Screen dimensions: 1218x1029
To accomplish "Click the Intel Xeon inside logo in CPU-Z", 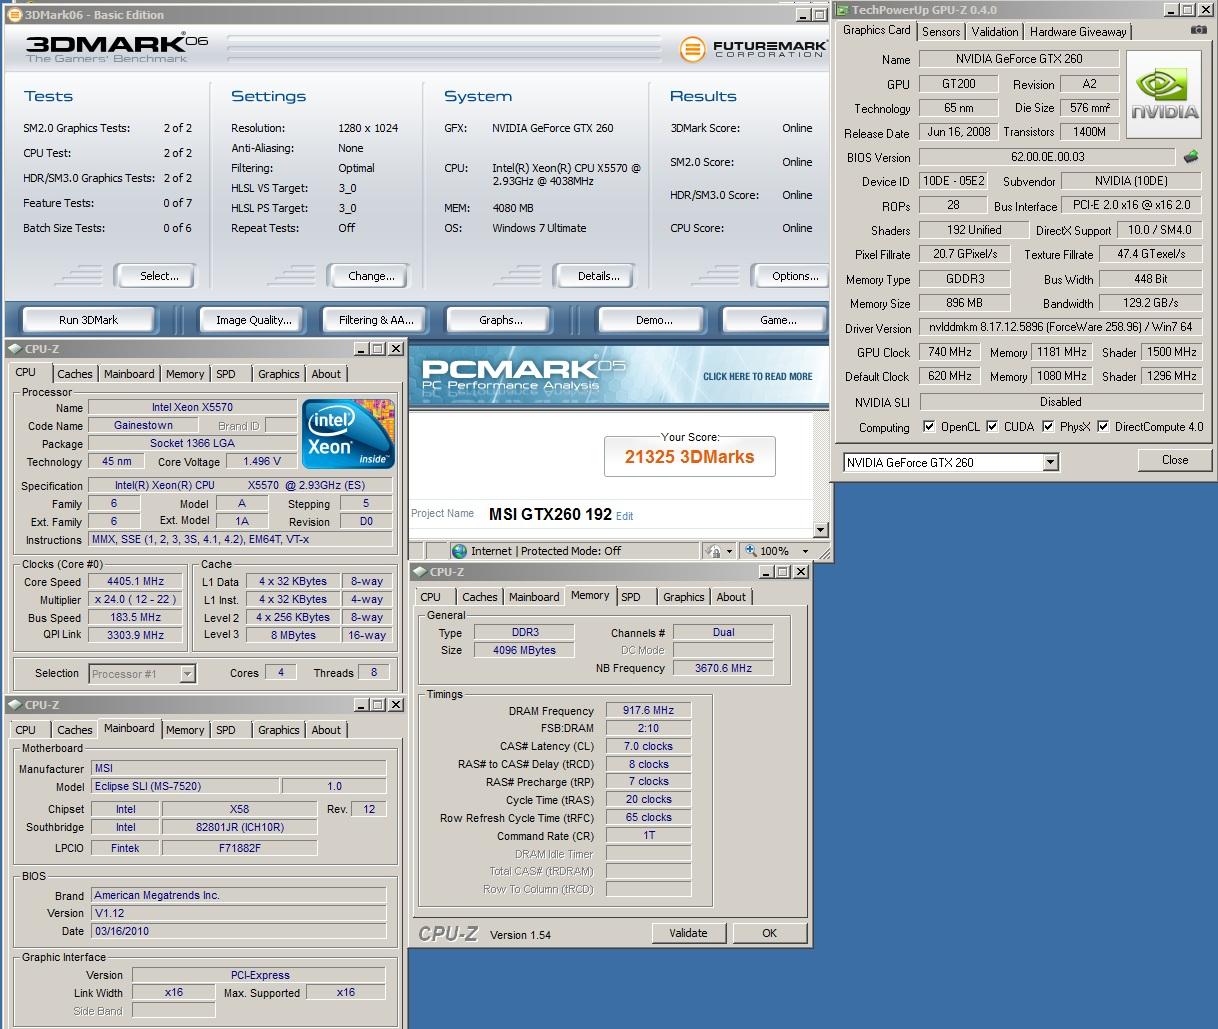I will point(349,433).
